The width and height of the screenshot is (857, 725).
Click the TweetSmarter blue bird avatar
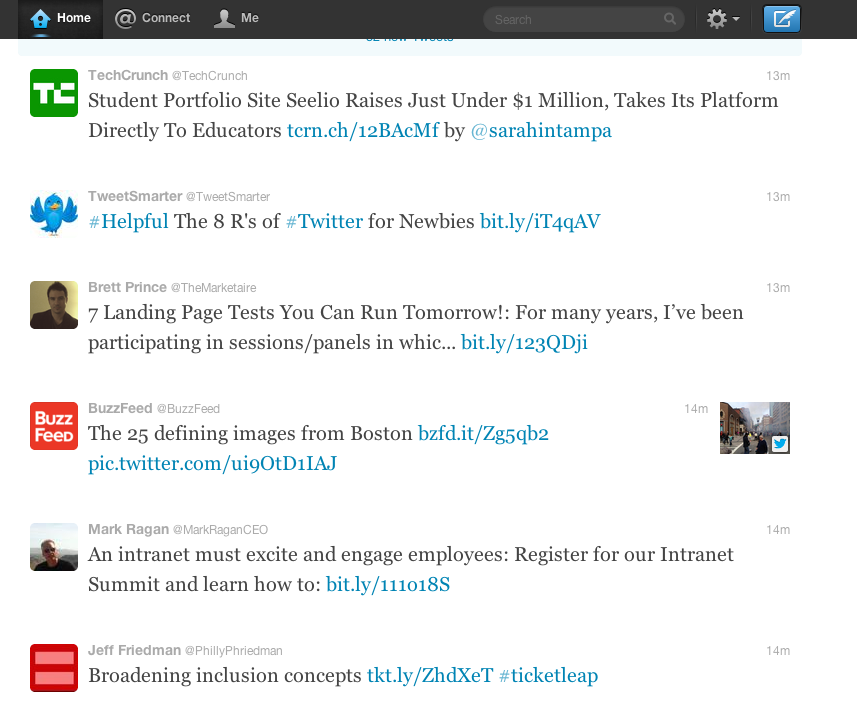(54, 213)
